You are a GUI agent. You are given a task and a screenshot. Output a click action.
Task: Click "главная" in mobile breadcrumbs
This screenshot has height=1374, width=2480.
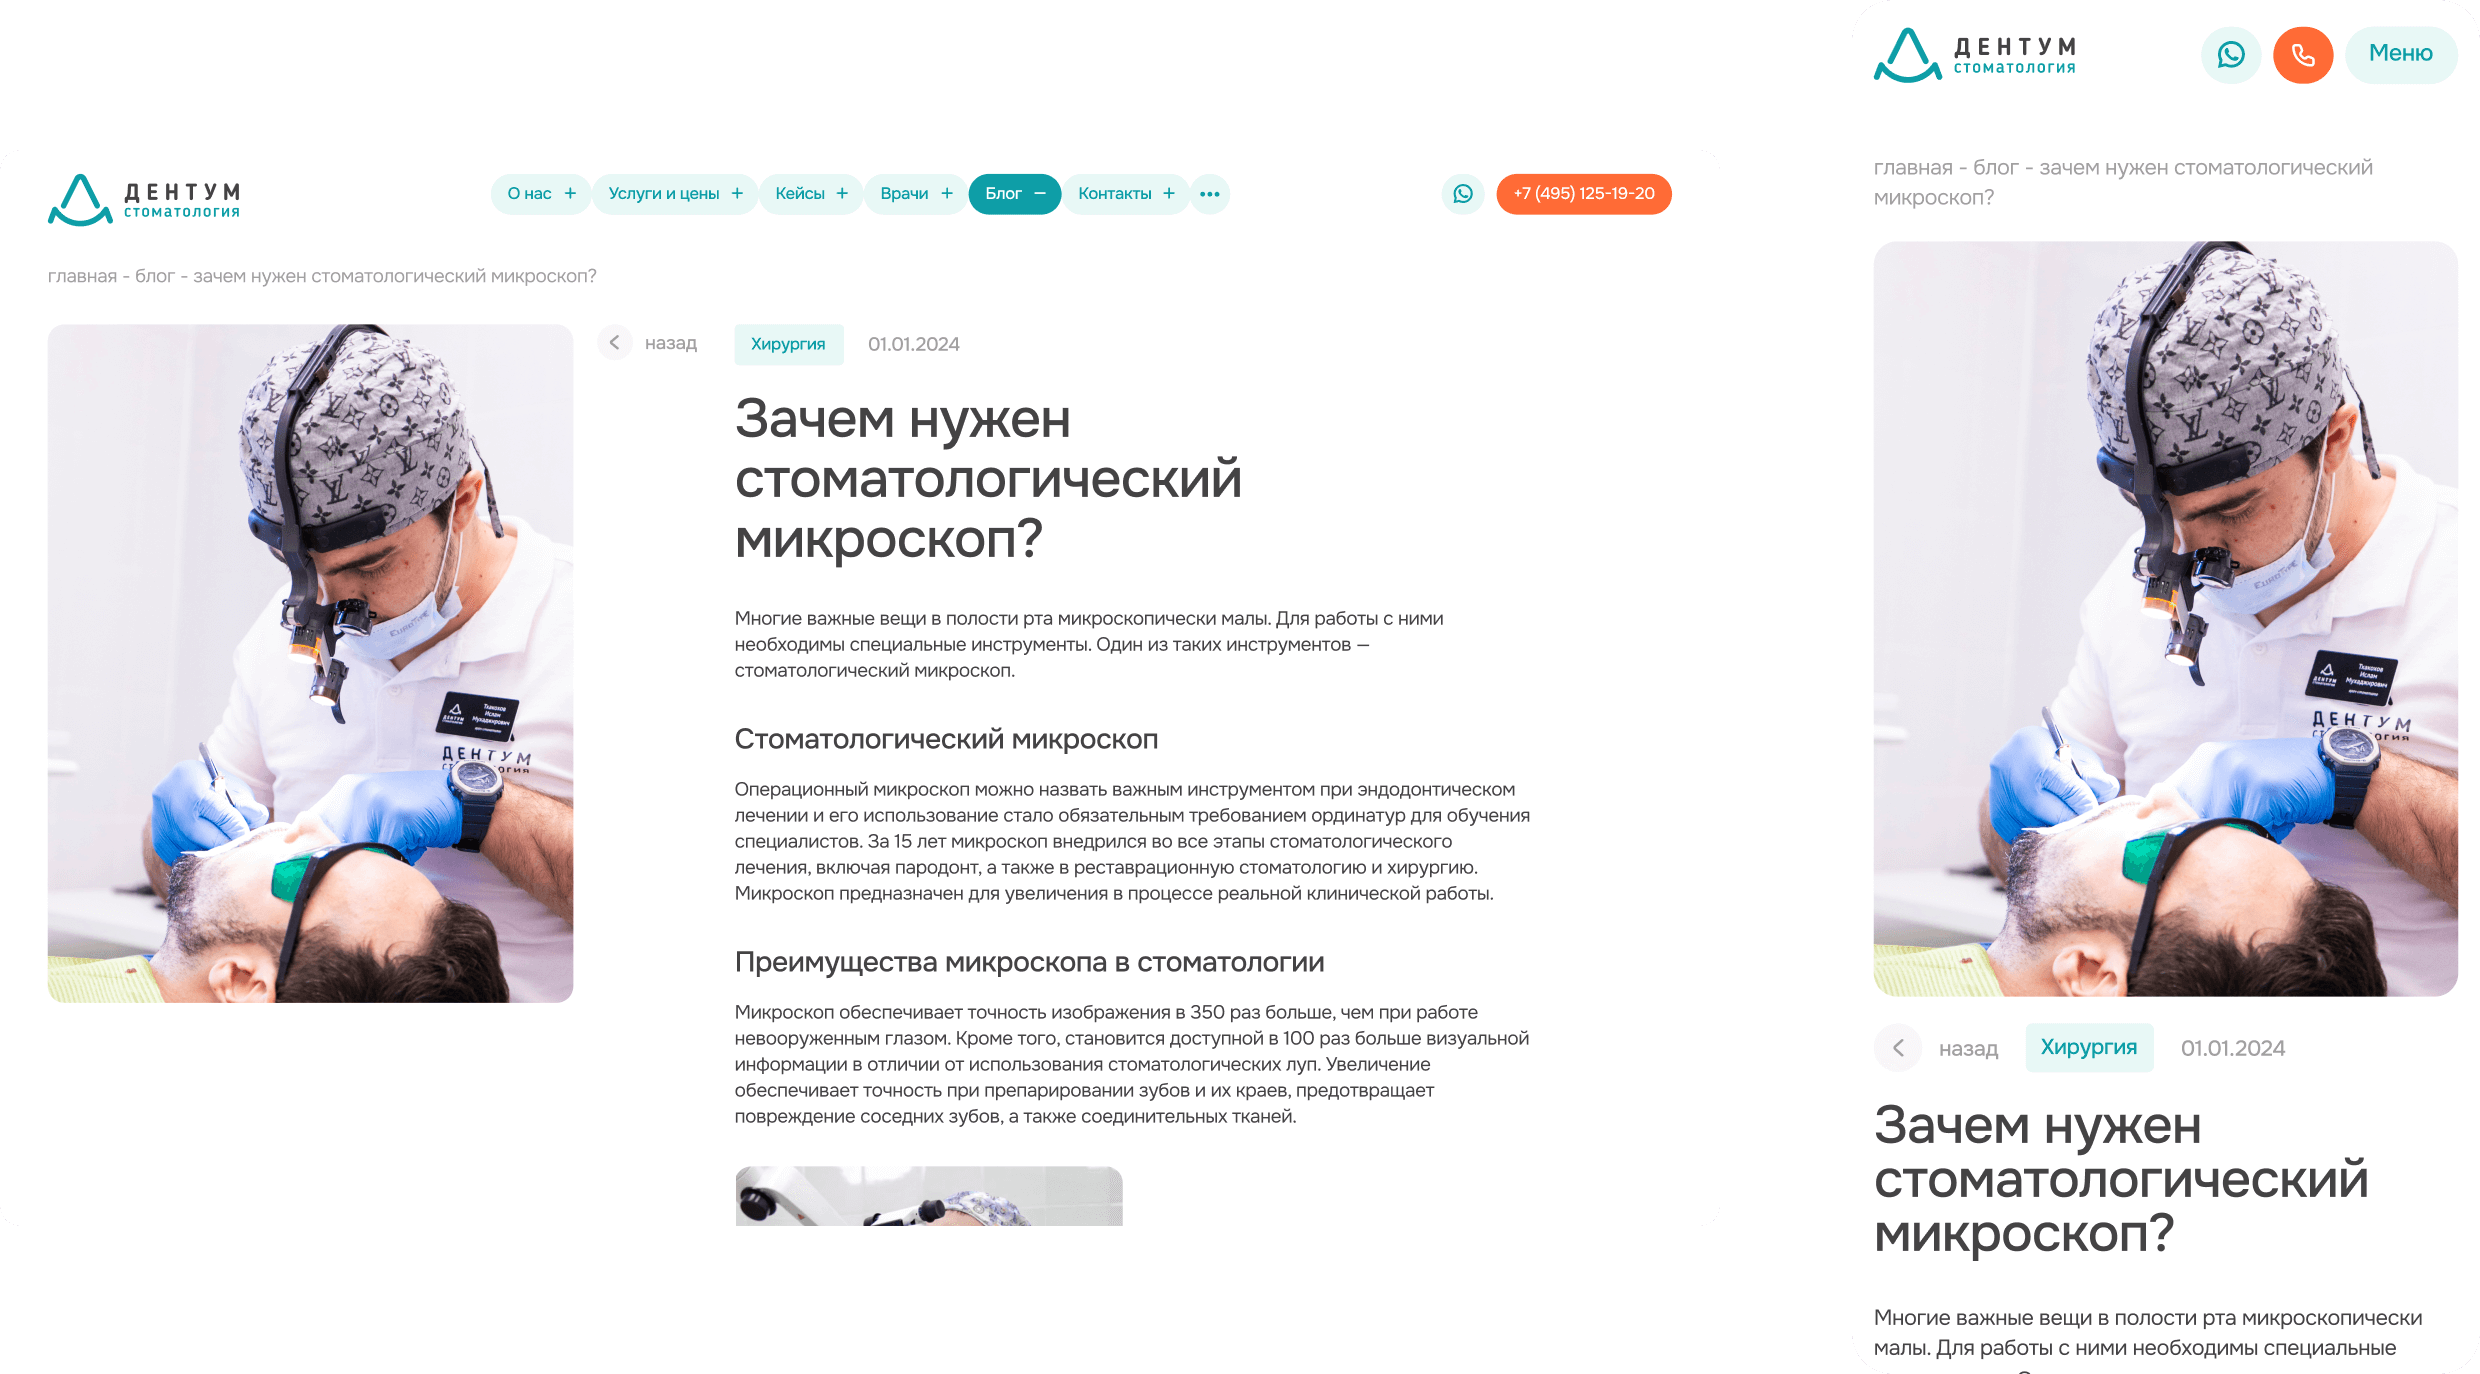1913,168
